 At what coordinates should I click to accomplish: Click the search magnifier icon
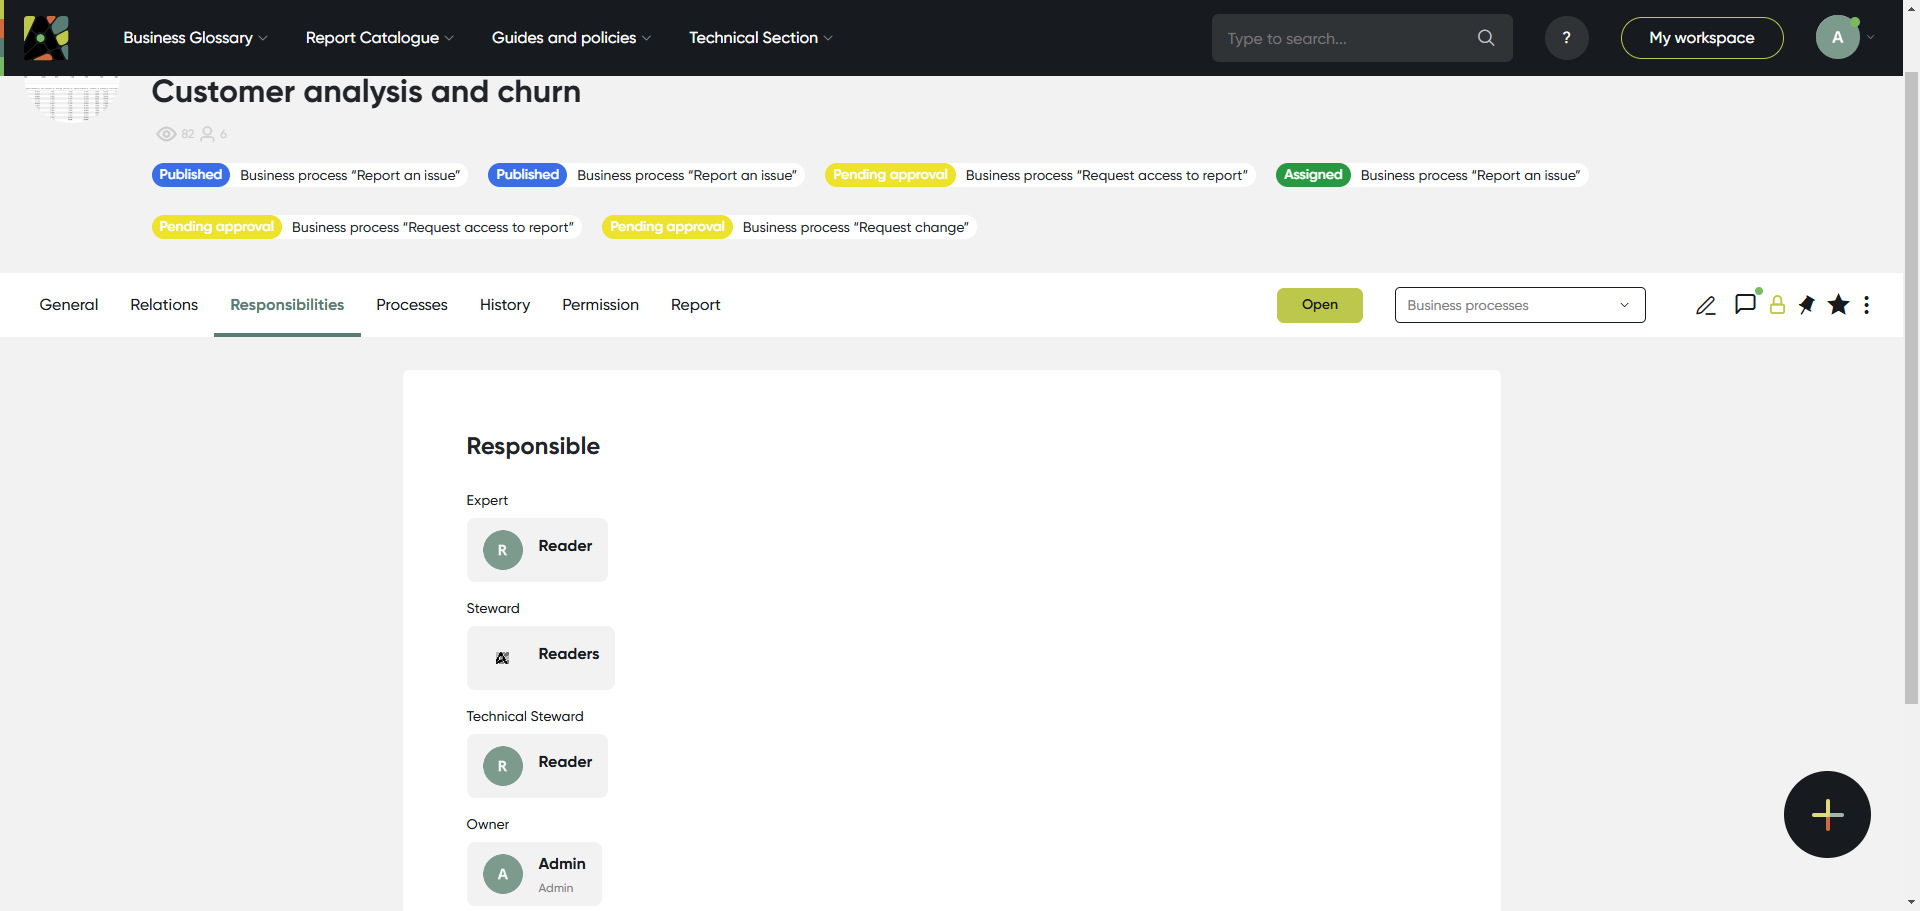pyautogui.click(x=1486, y=38)
